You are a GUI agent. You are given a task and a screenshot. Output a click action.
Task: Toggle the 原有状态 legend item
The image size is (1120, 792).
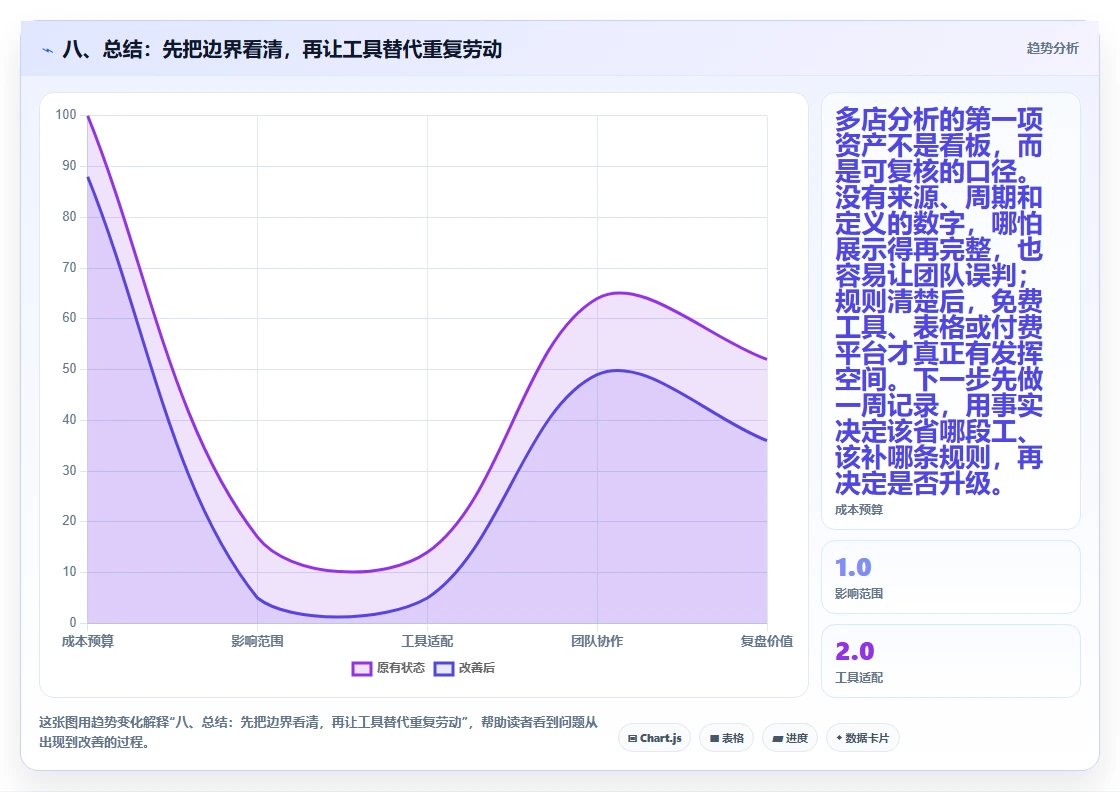(x=389, y=668)
